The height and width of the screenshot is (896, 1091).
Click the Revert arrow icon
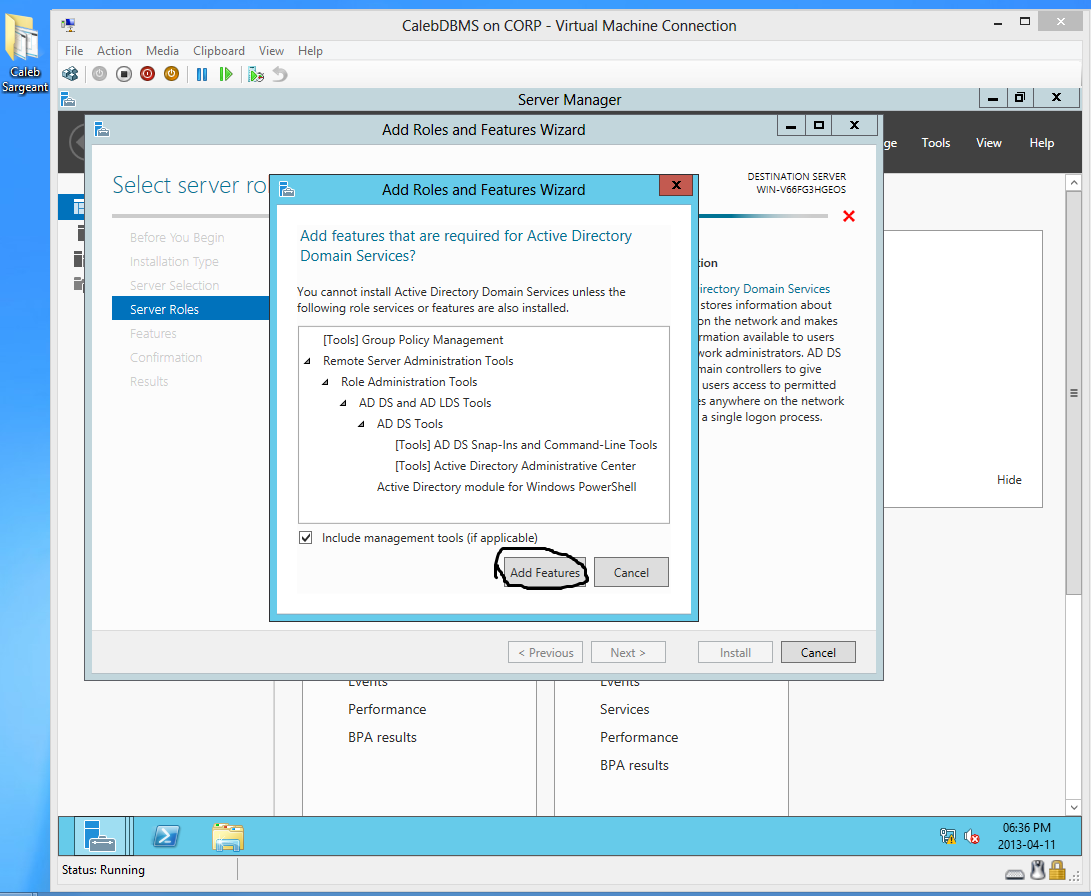pos(280,74)
